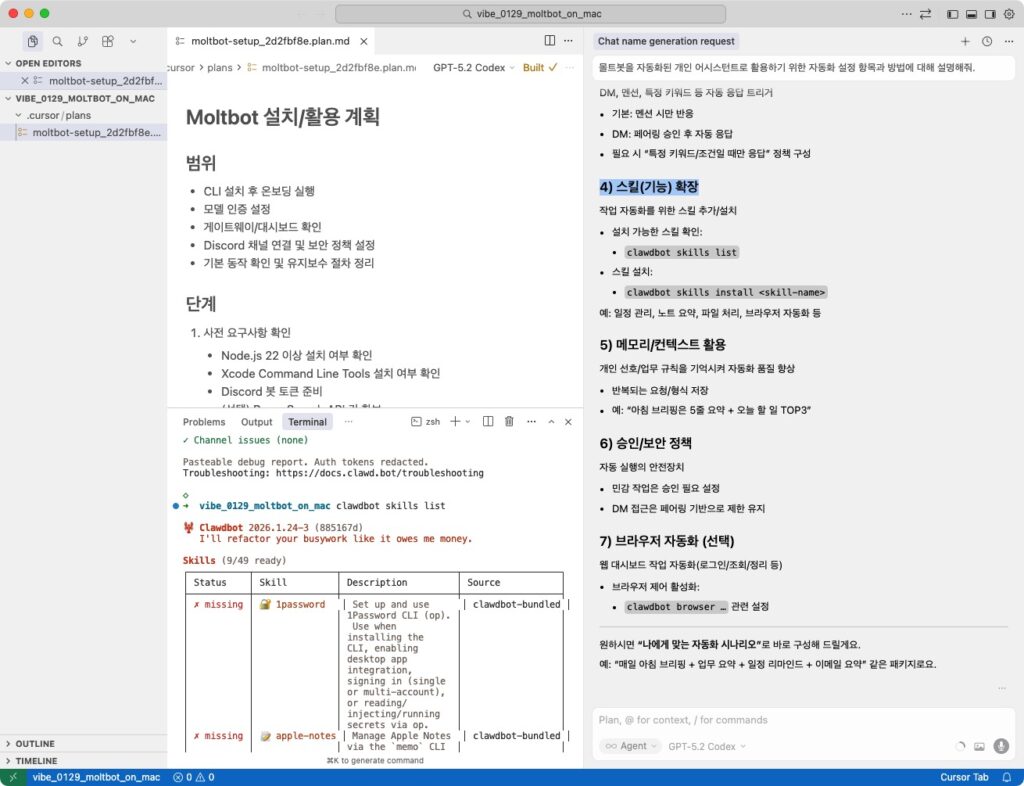This screenshot has height=786, width=1024.
Task: Show chat history clock icon
Action: (987, 41)
